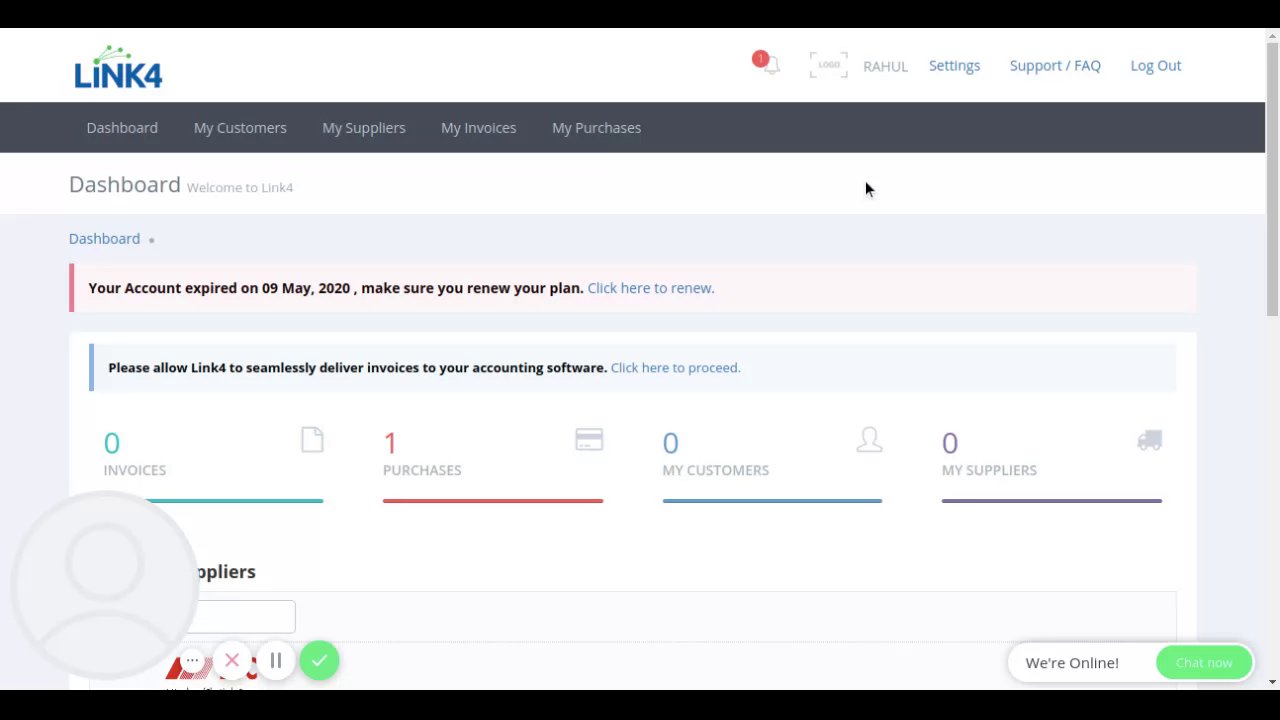This screenshot has height=720, width=1280.
Task: Click the 0 Invoices count
Action: coord(111,443)
